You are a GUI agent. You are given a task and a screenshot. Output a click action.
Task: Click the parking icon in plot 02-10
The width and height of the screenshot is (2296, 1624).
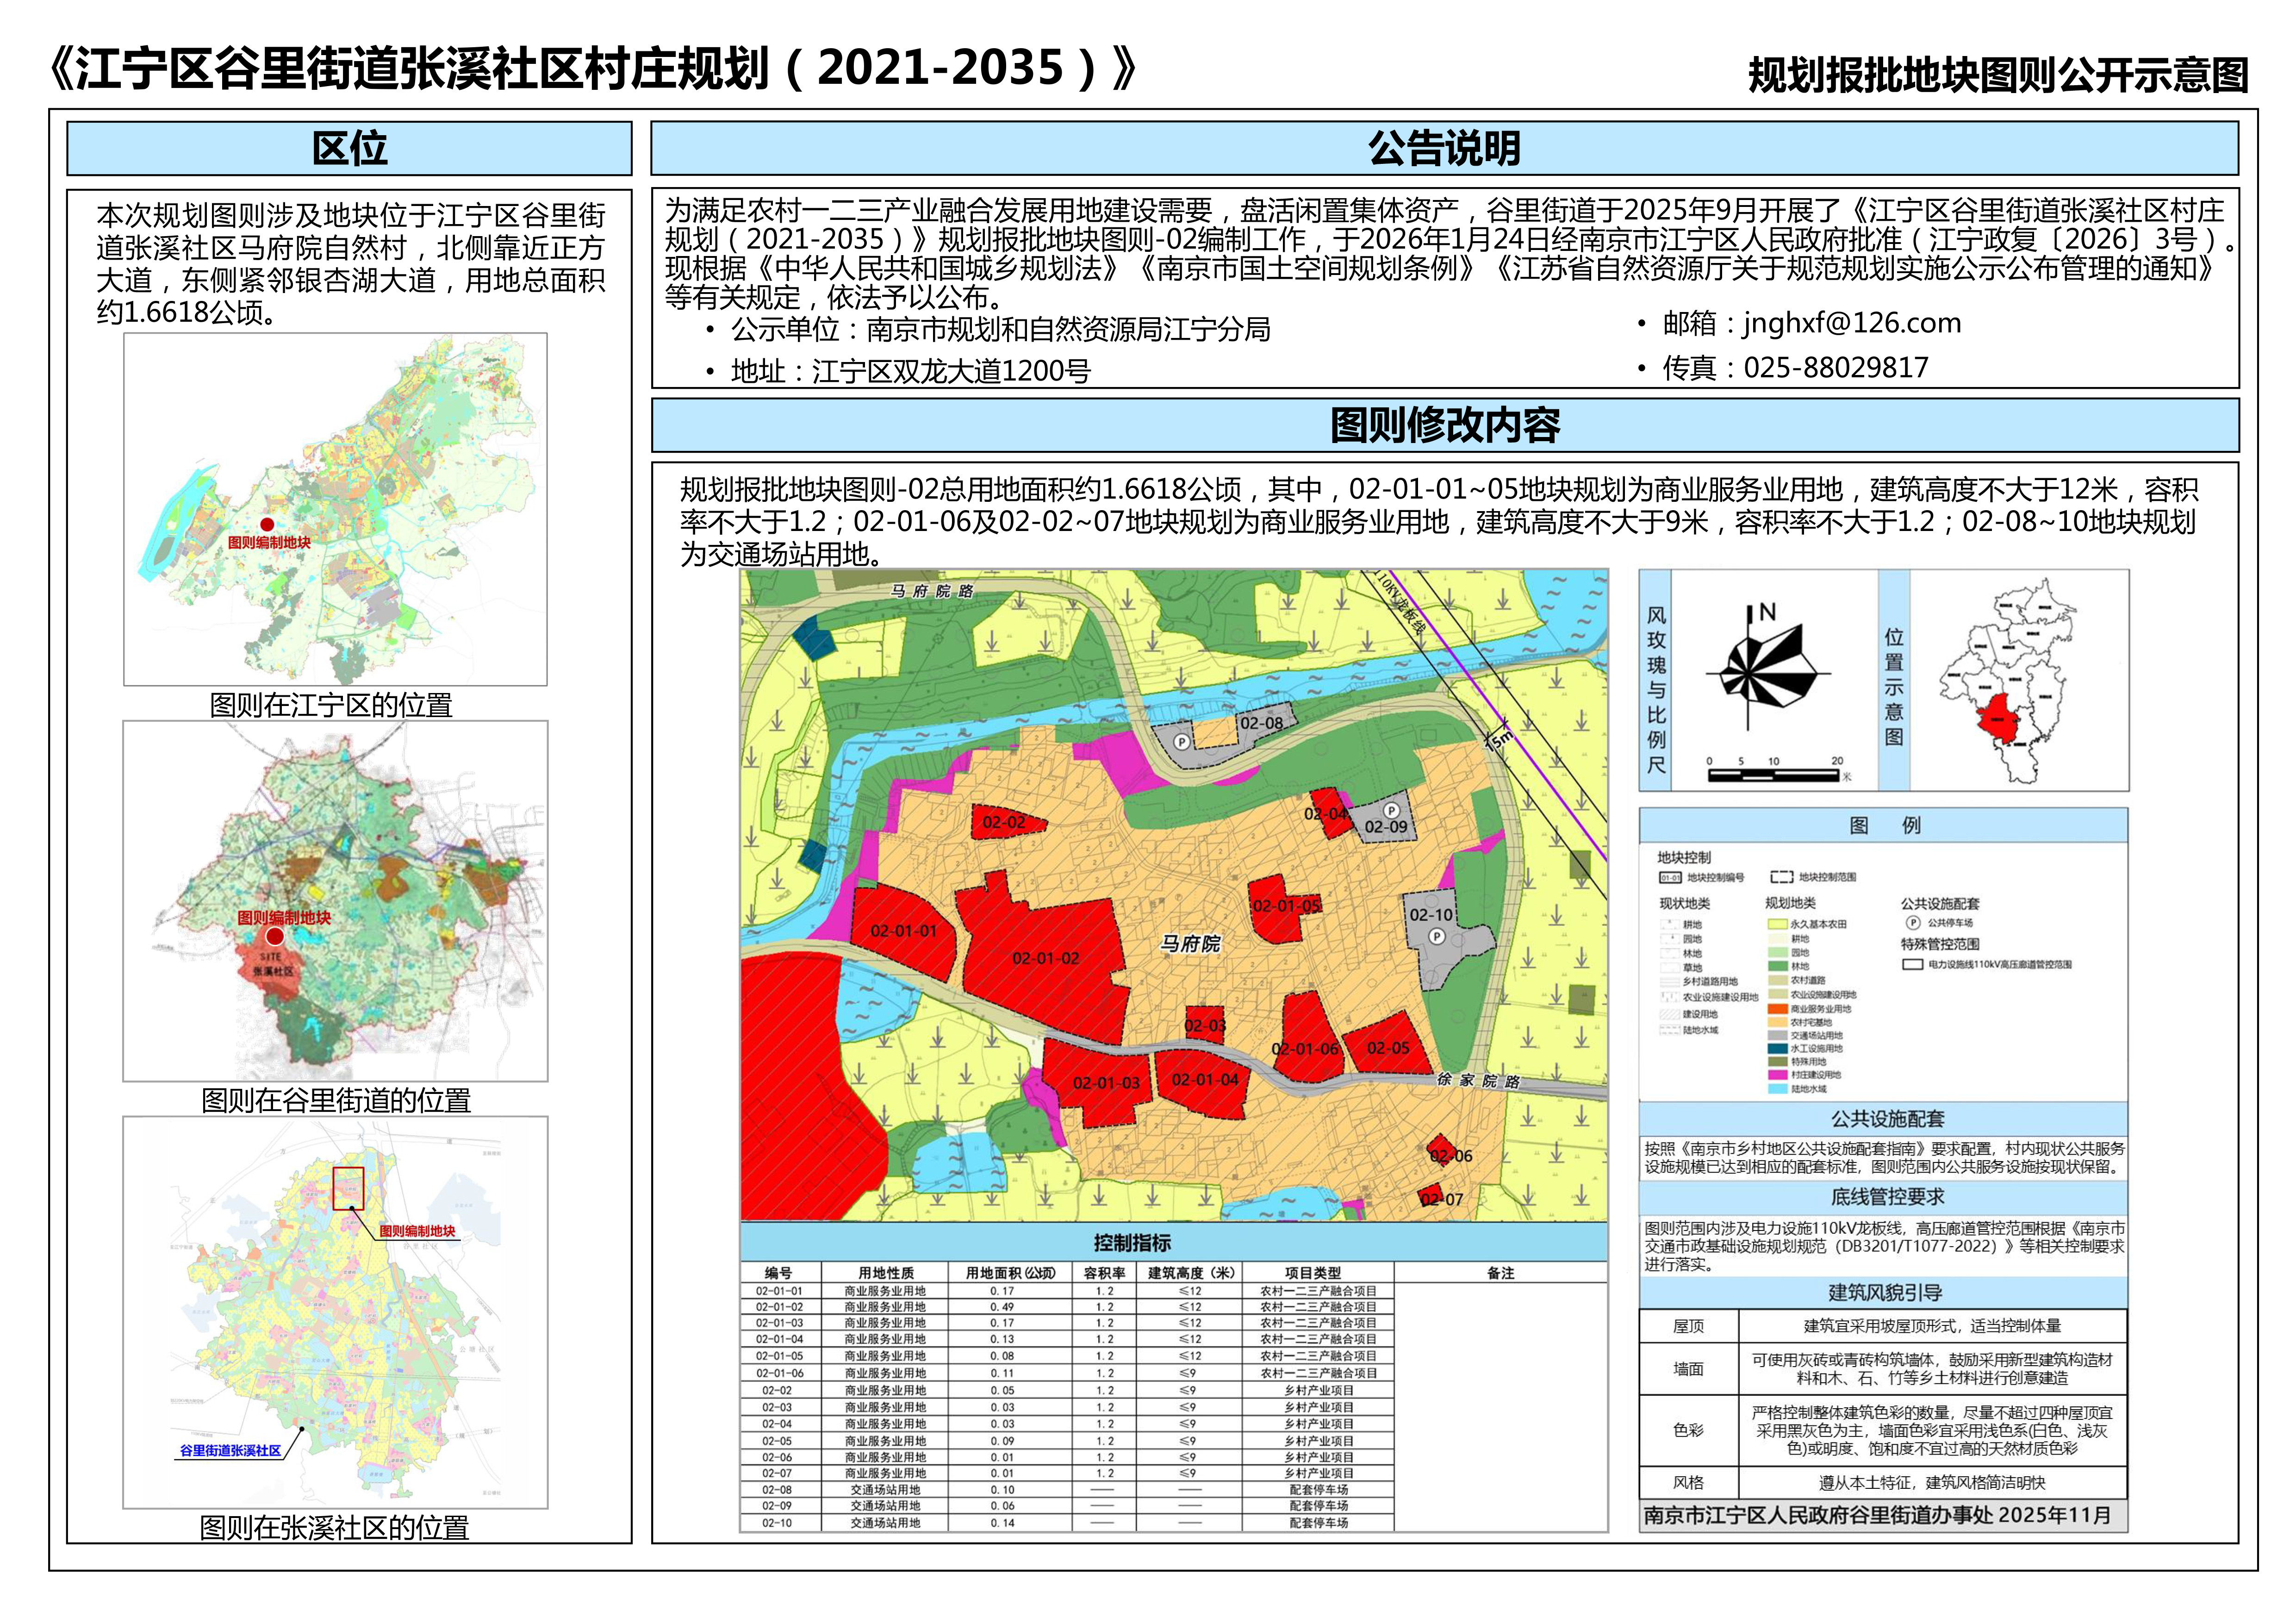point(1436,937)
